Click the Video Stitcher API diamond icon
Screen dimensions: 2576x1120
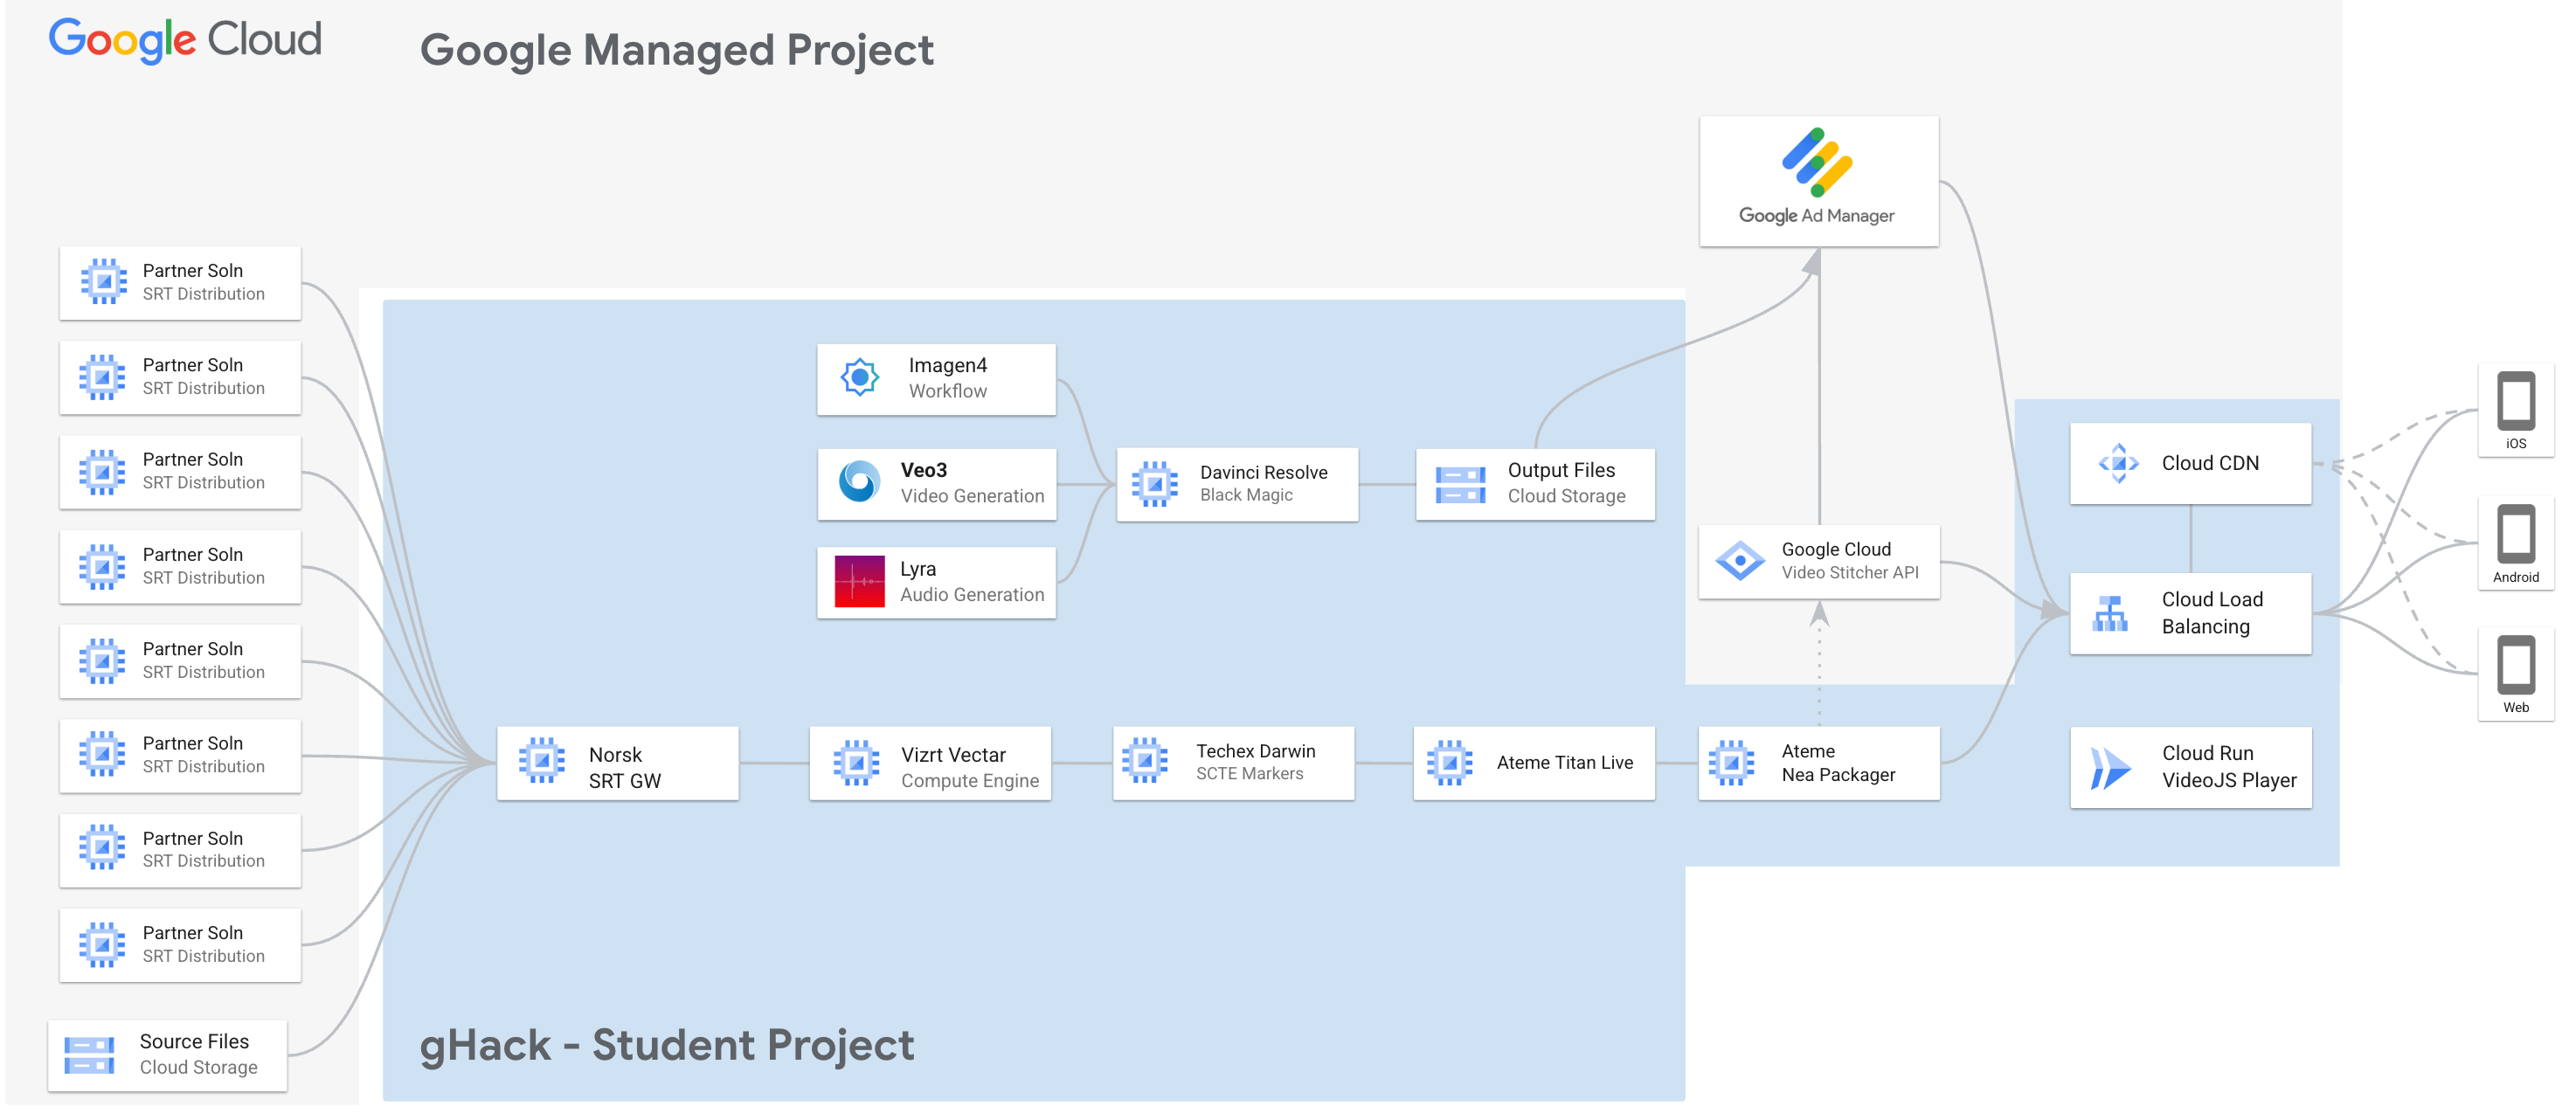click(1740, 561)
